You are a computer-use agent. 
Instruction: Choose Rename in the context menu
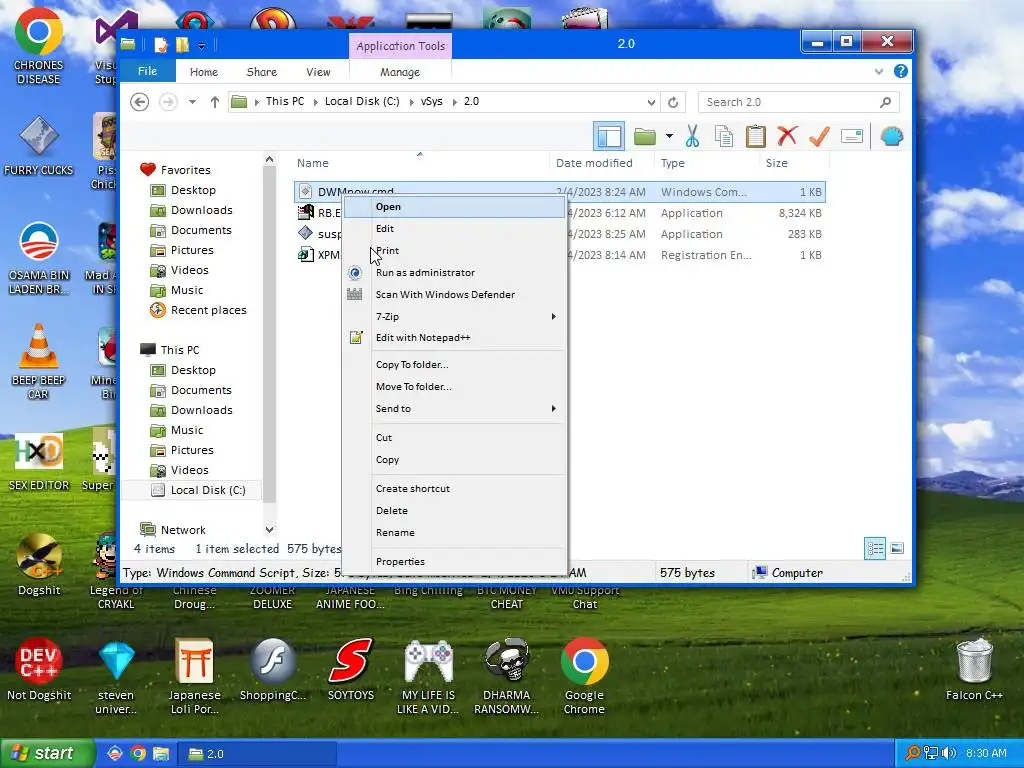click(454, 533)
